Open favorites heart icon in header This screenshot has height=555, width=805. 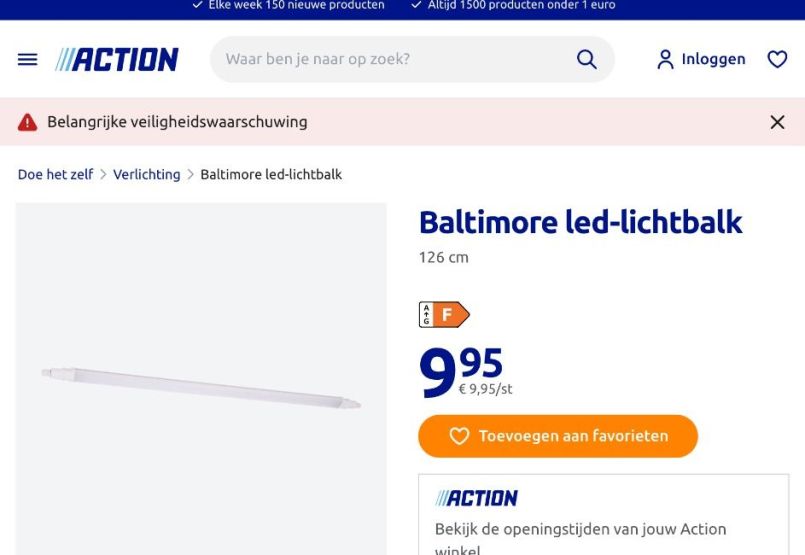click(x=777, y=60)
